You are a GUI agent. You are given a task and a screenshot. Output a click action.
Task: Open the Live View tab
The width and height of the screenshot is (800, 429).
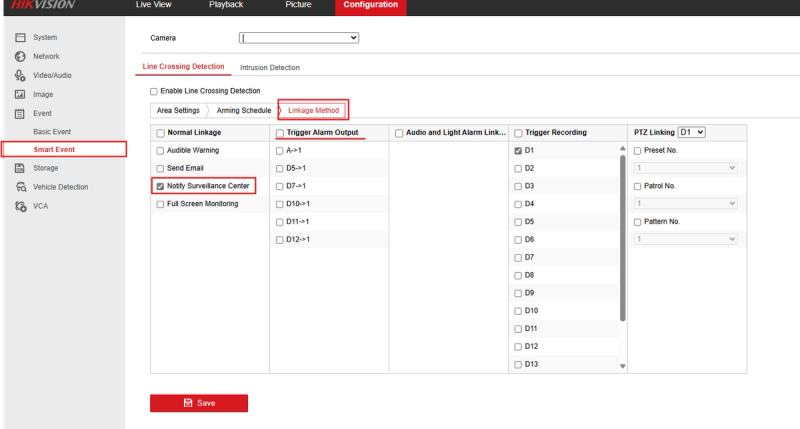(154, 5)
